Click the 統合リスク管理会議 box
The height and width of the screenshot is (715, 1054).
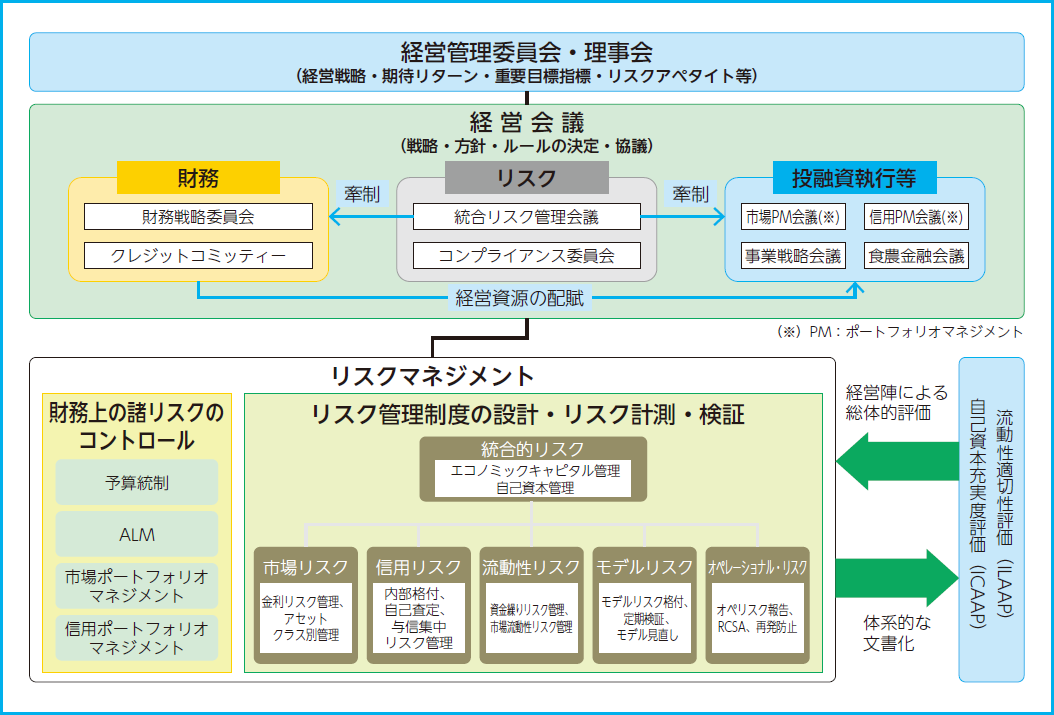click(526, 216)
